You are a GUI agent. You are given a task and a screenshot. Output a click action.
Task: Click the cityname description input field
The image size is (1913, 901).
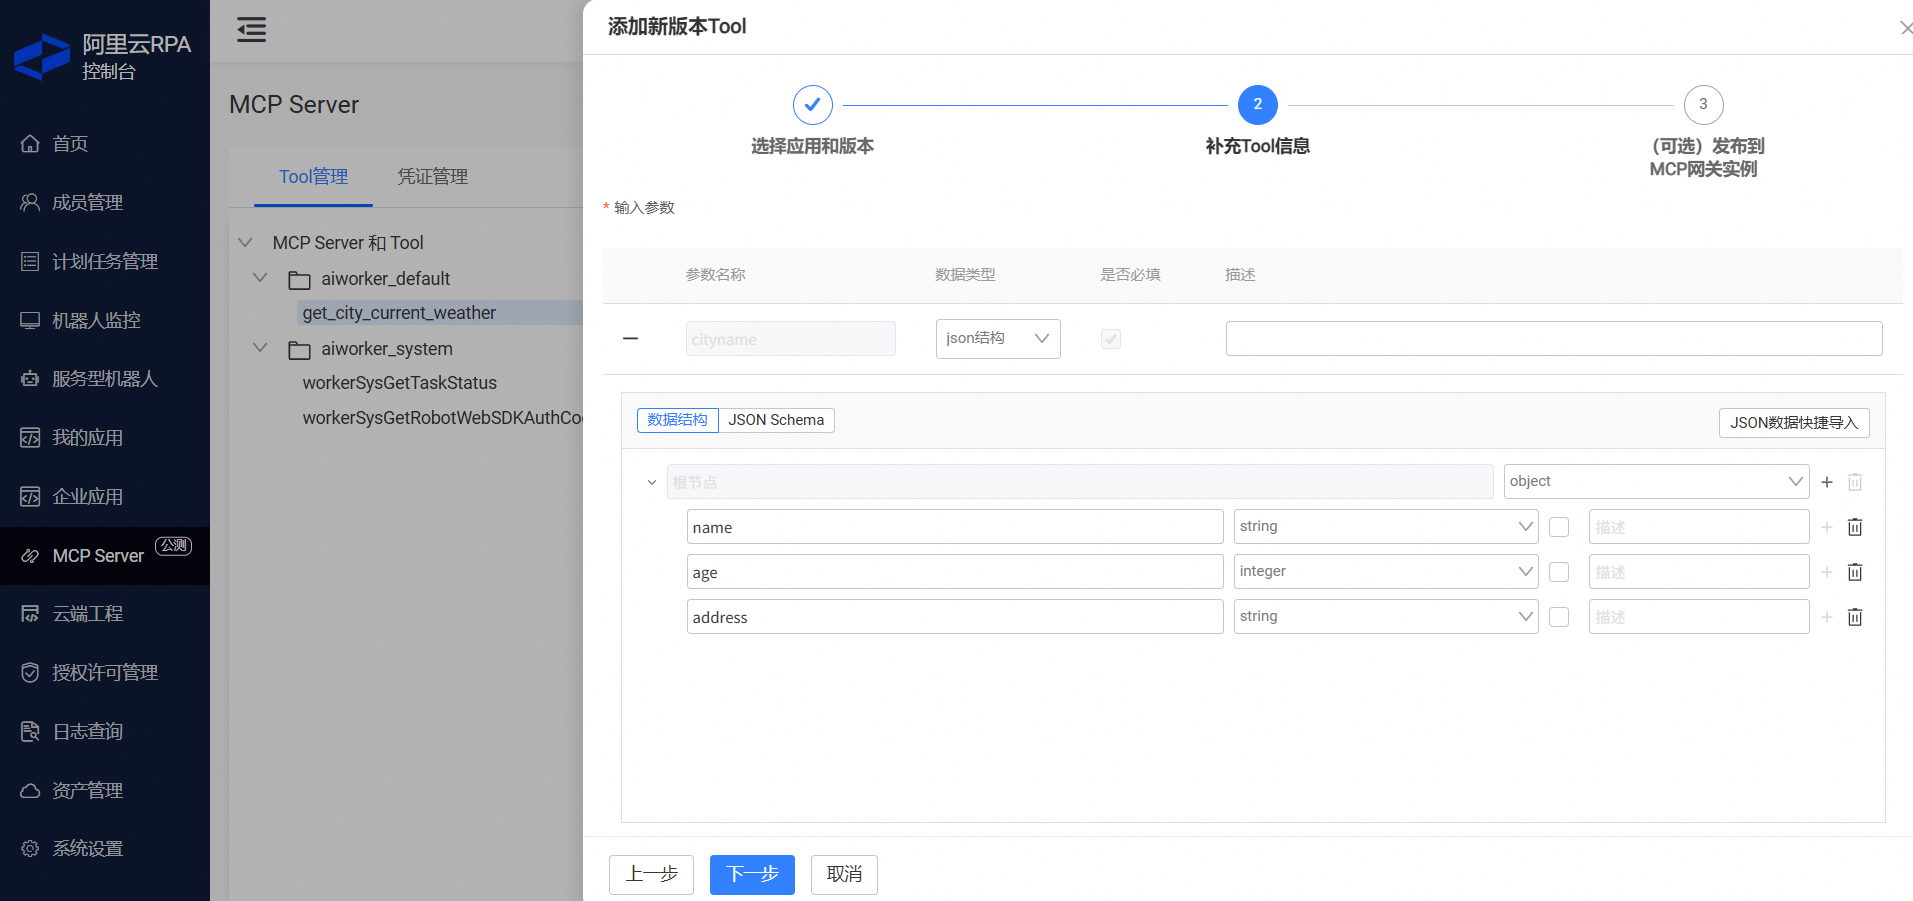1554,339
